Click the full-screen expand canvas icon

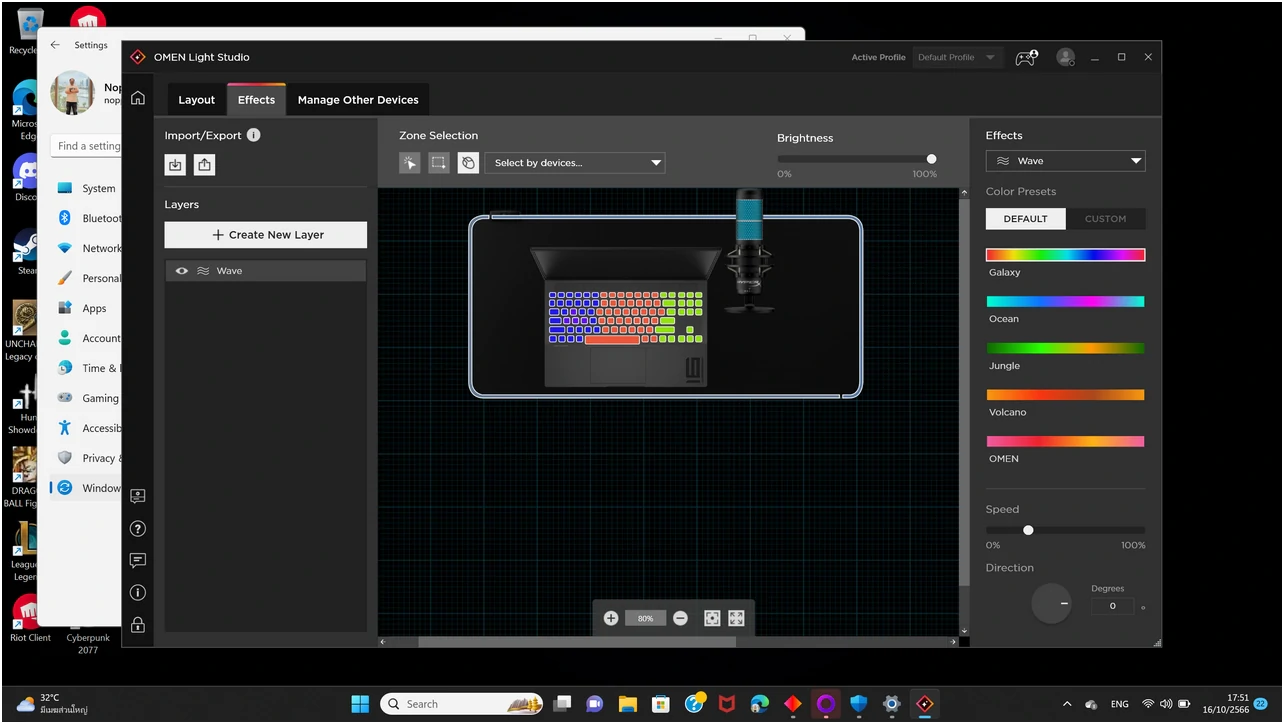tap(737, 619)
